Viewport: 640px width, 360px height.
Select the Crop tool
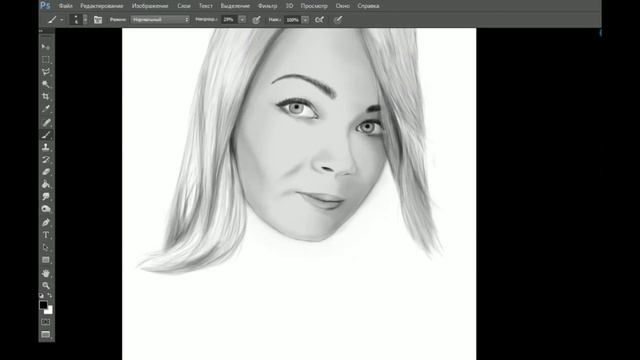[46, 96]
